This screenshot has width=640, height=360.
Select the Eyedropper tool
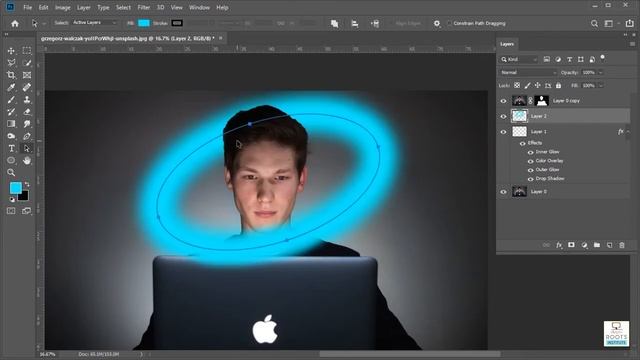(11, 87)
